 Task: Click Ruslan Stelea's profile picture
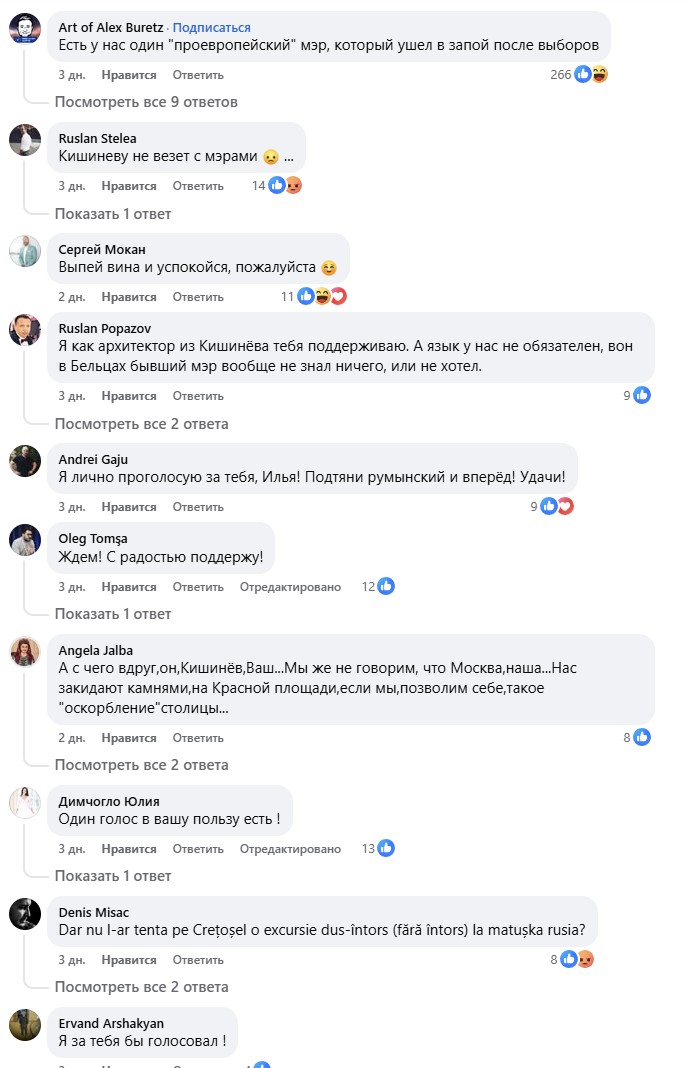click(25, 142)
